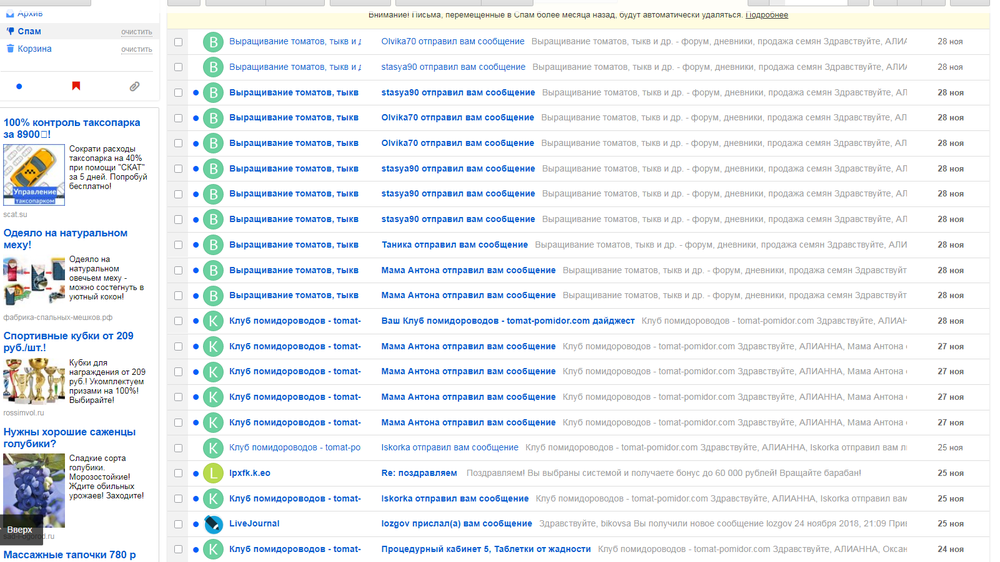Click the LiveJournal pencil avatar icon
Viewport: 1000px width, 562px height.
click(213, 523)
